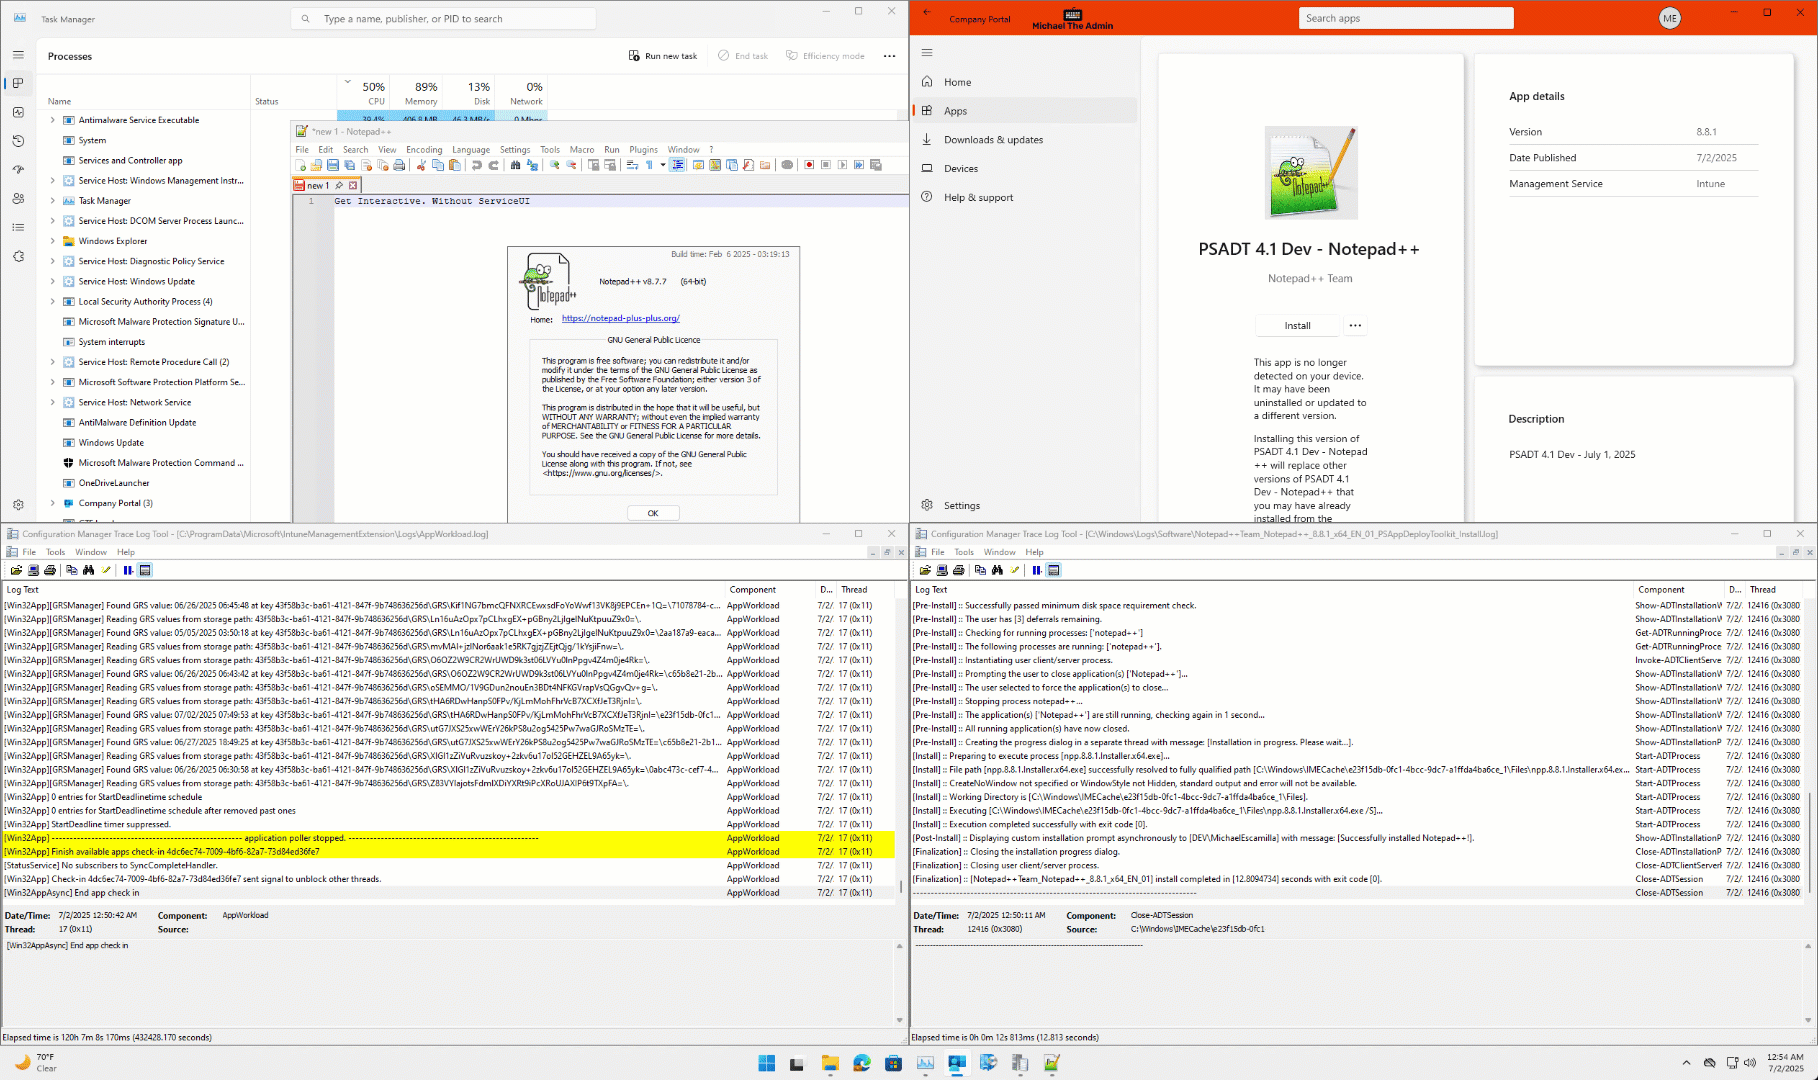Switch to the new 1 tab in Notepad++
Image resolution: width=1818 pixels, height=1080 pixels.
click(320, 185)
